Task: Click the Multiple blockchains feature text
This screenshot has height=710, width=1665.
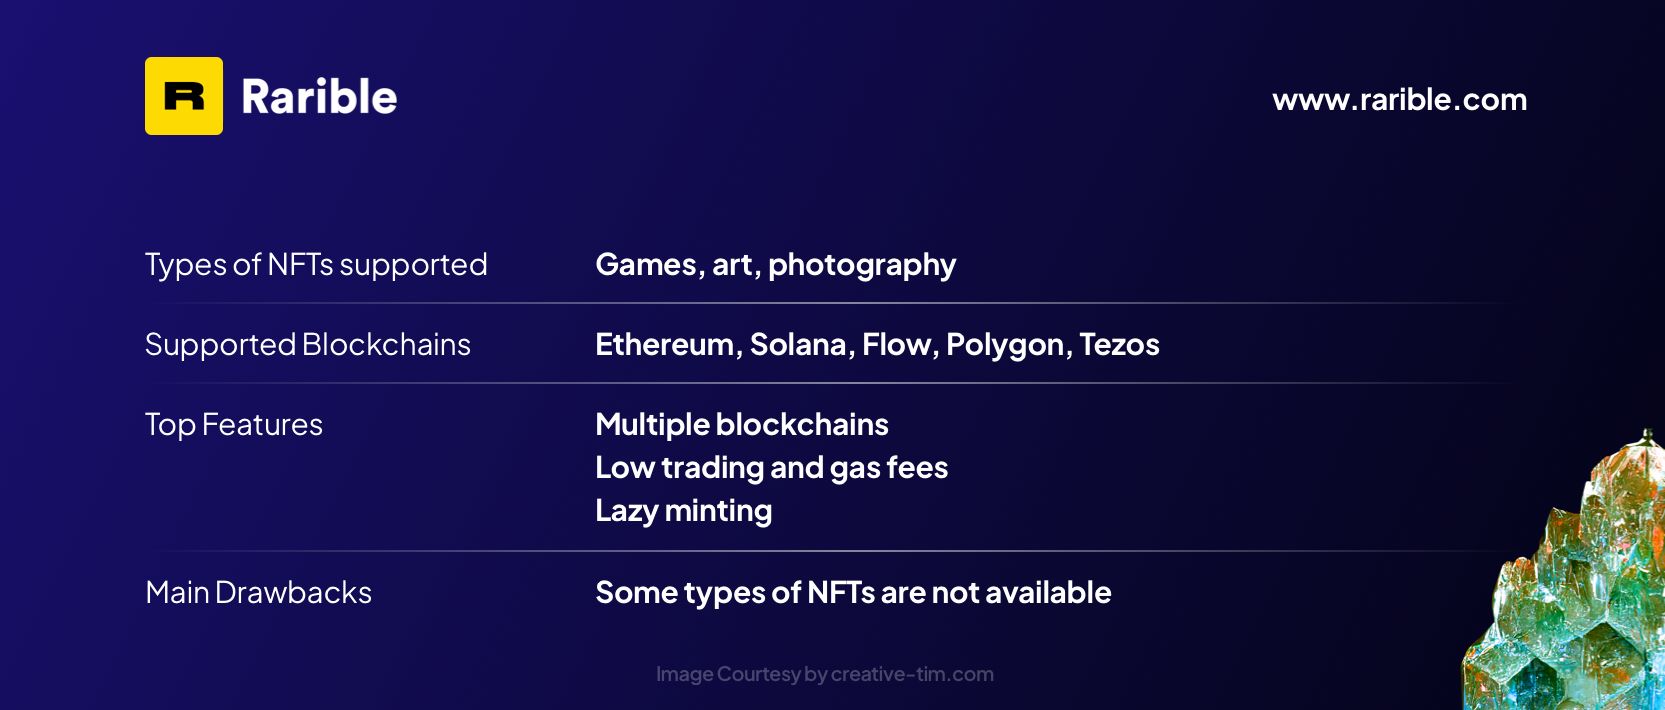Action: [742, 424]
